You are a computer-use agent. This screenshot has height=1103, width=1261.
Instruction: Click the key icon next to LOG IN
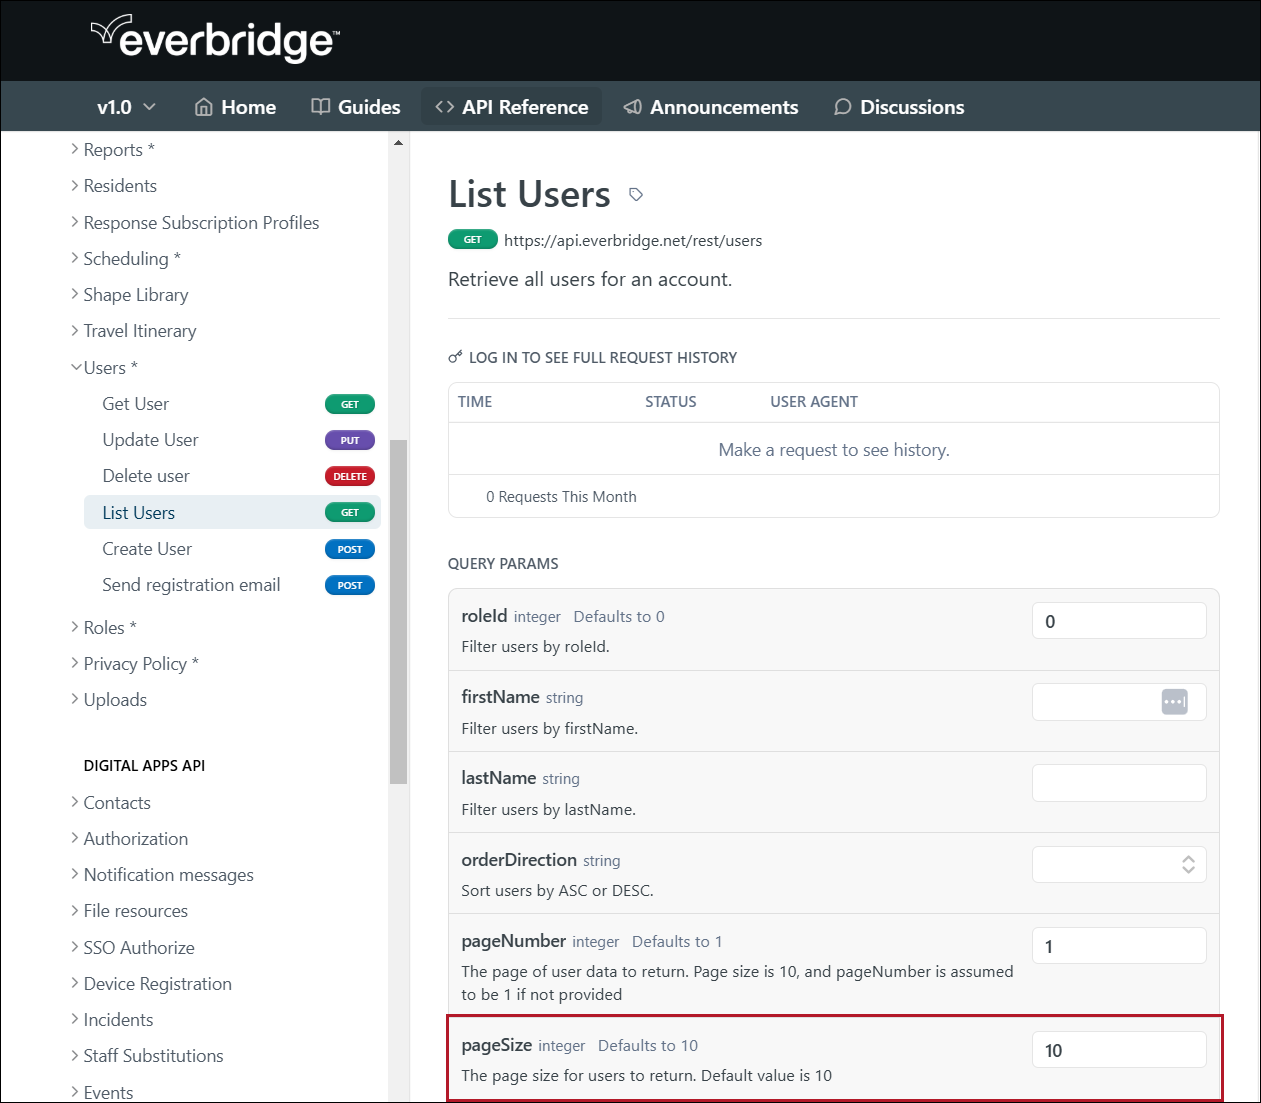[x=455, y=357]
